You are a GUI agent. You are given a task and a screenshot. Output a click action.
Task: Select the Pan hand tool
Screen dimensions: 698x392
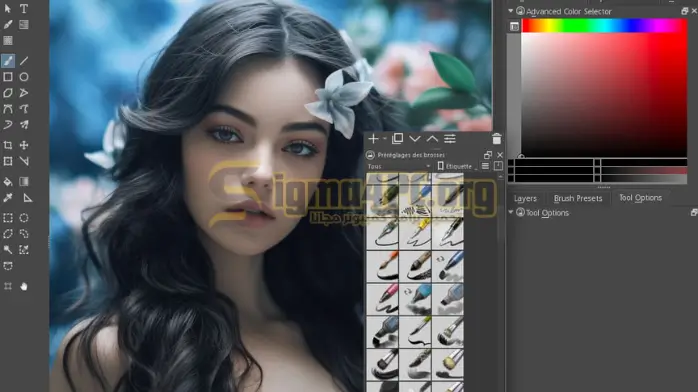tap(24, 286)
